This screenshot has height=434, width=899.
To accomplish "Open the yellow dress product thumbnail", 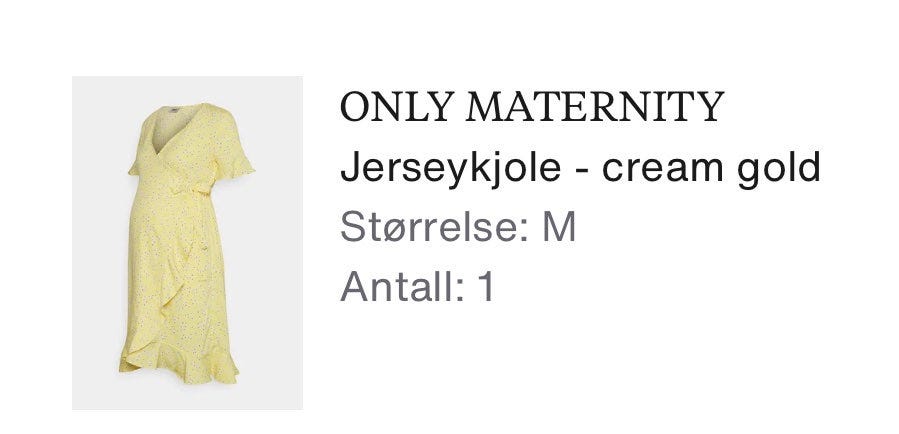I will pos(187,243).
